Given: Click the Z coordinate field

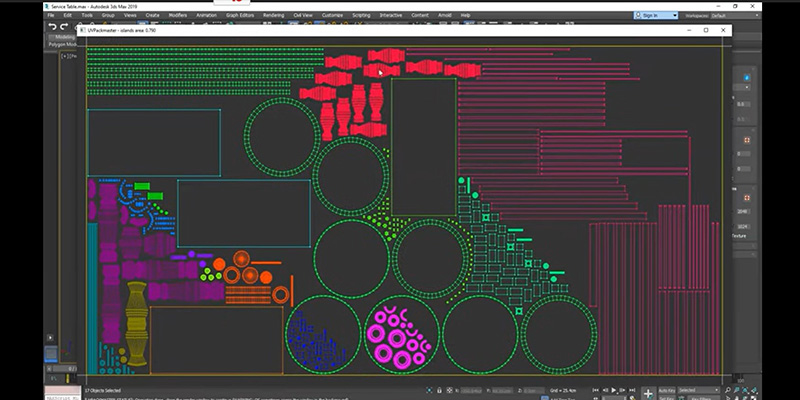Looking at the screenshot, I should pyautogui.click(x=534, y=391).
